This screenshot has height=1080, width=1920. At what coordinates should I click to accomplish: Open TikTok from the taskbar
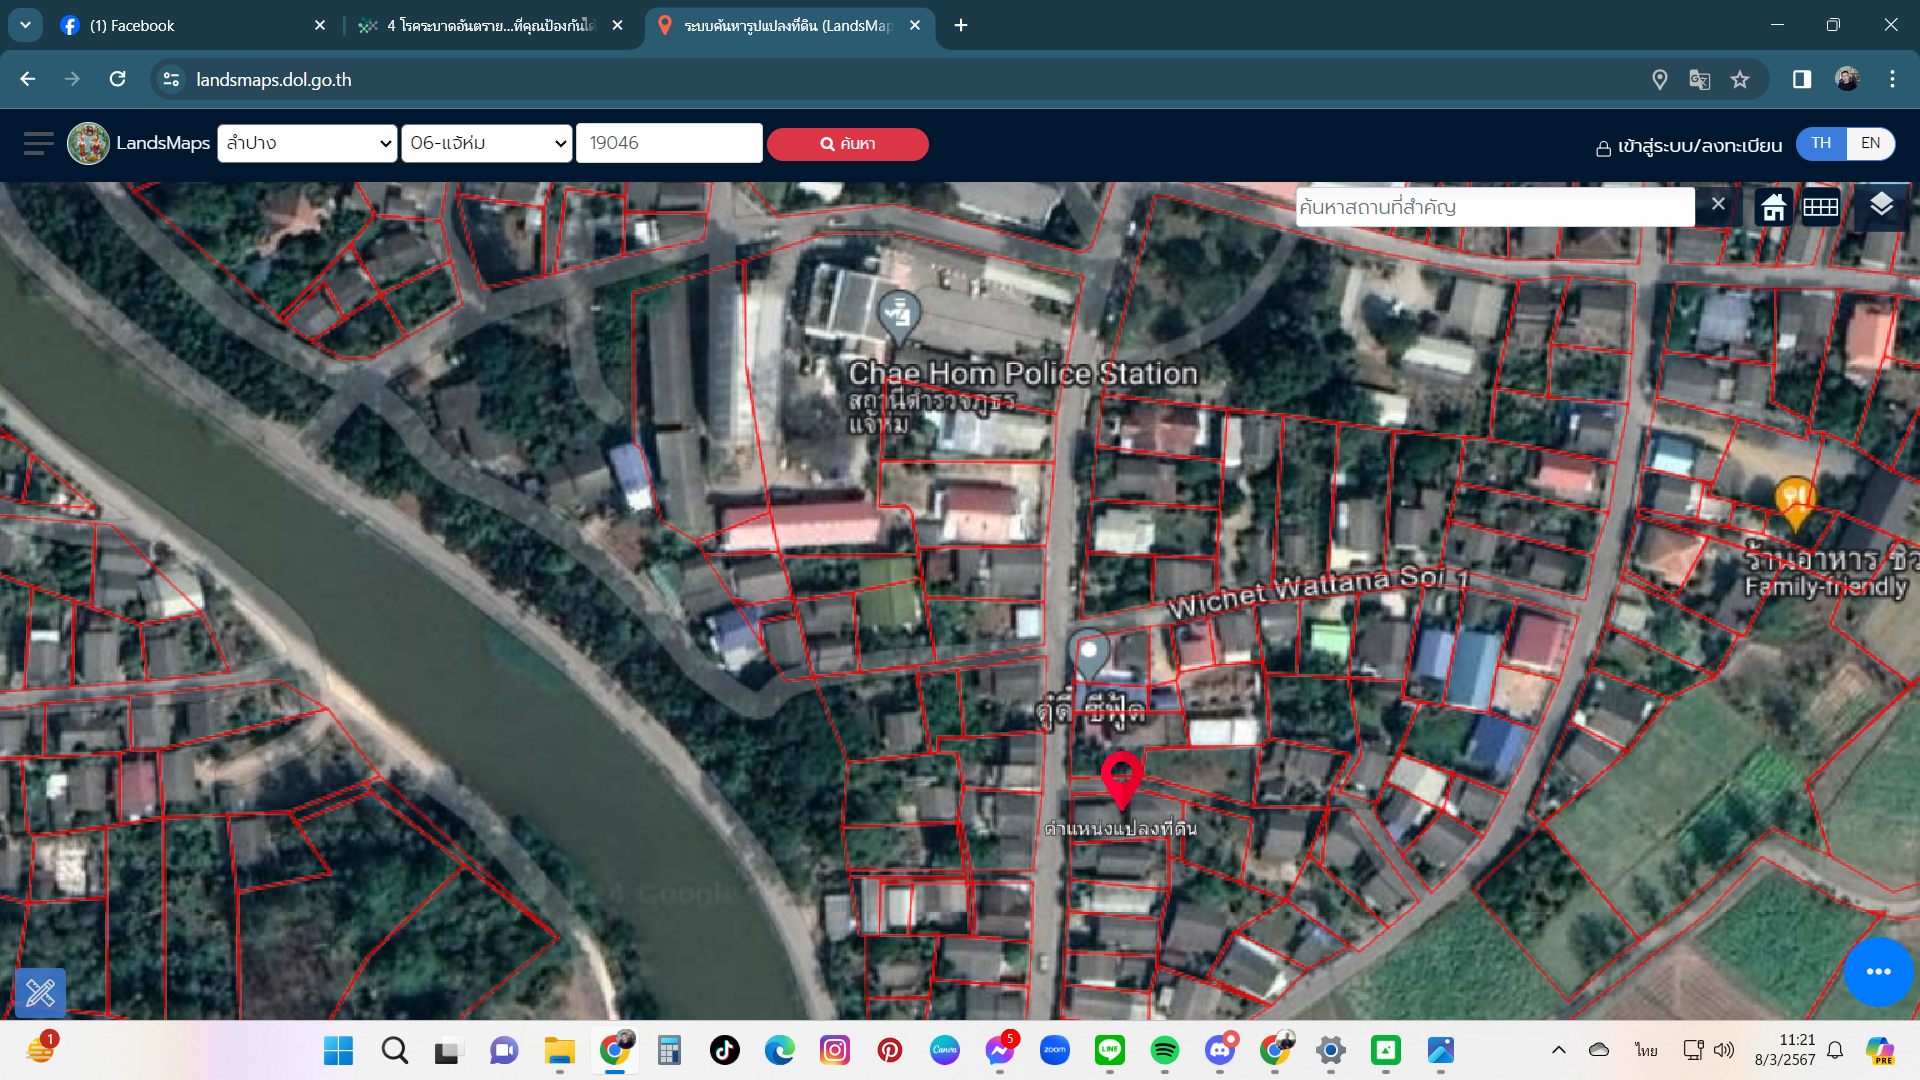(724, 1050)
